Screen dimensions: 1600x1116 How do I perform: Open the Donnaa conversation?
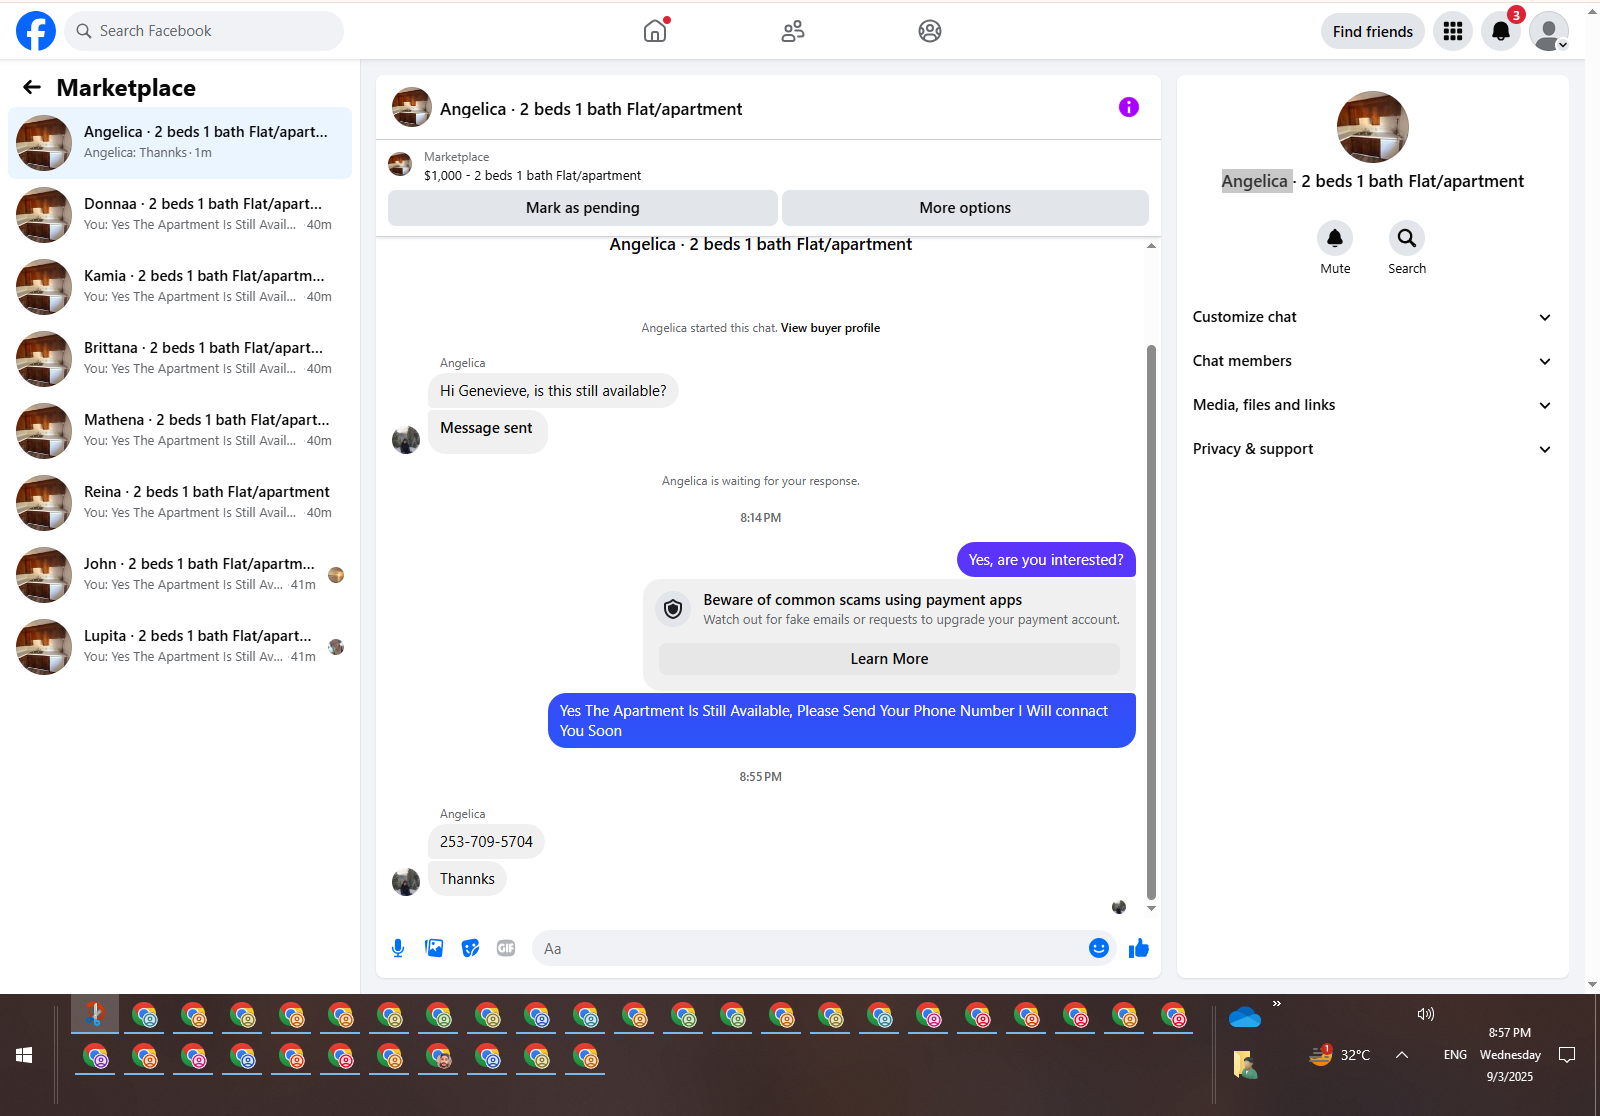(180, 215)
